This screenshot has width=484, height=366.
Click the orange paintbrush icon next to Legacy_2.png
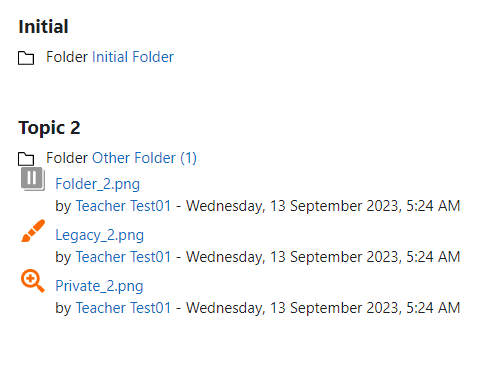[33, 231]
